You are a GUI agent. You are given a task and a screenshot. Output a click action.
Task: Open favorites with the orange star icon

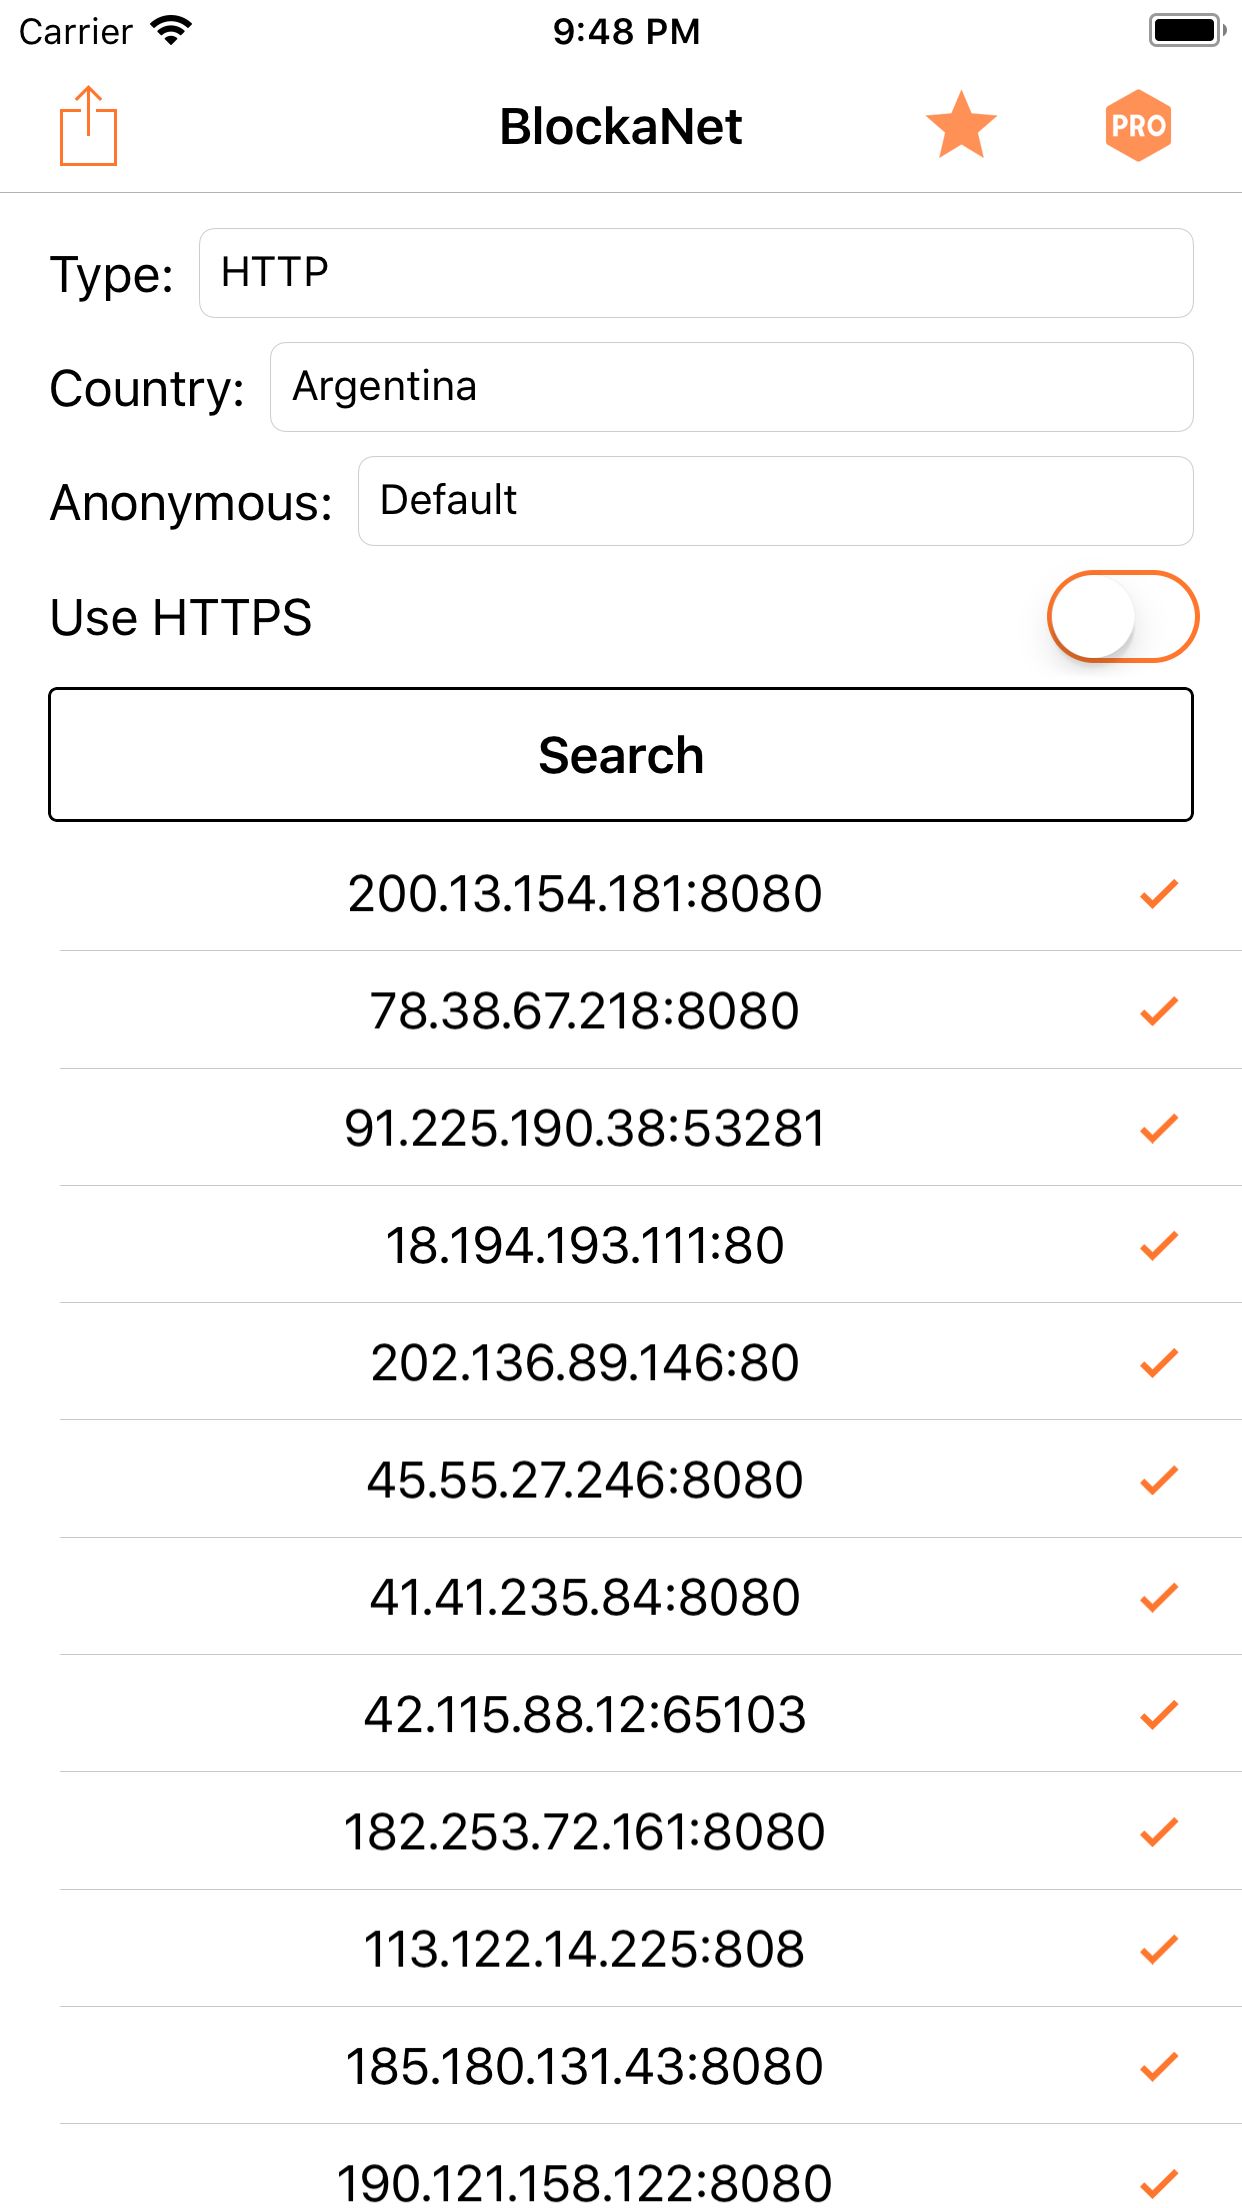[x=961, y=126]
